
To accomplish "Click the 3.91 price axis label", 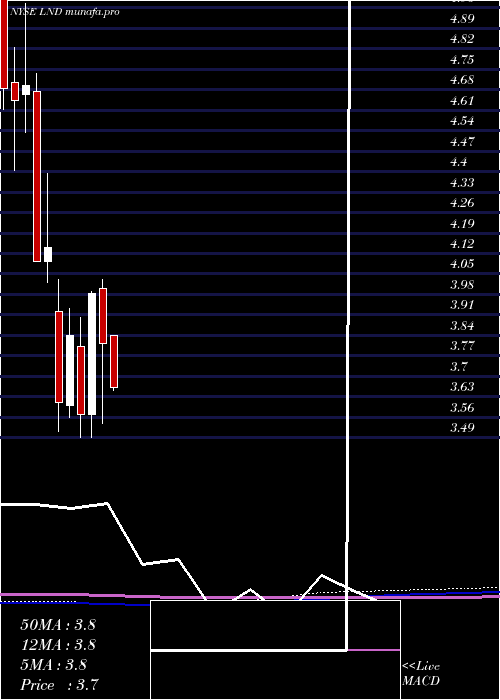I will coord(462,305).
